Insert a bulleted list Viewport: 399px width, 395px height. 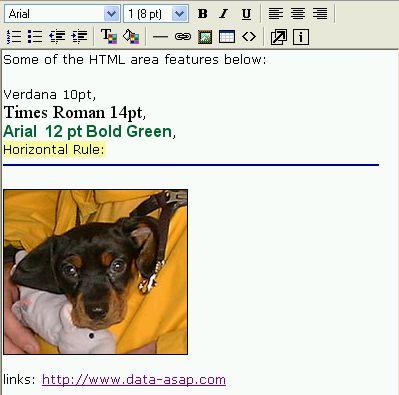tap(35, 37)
